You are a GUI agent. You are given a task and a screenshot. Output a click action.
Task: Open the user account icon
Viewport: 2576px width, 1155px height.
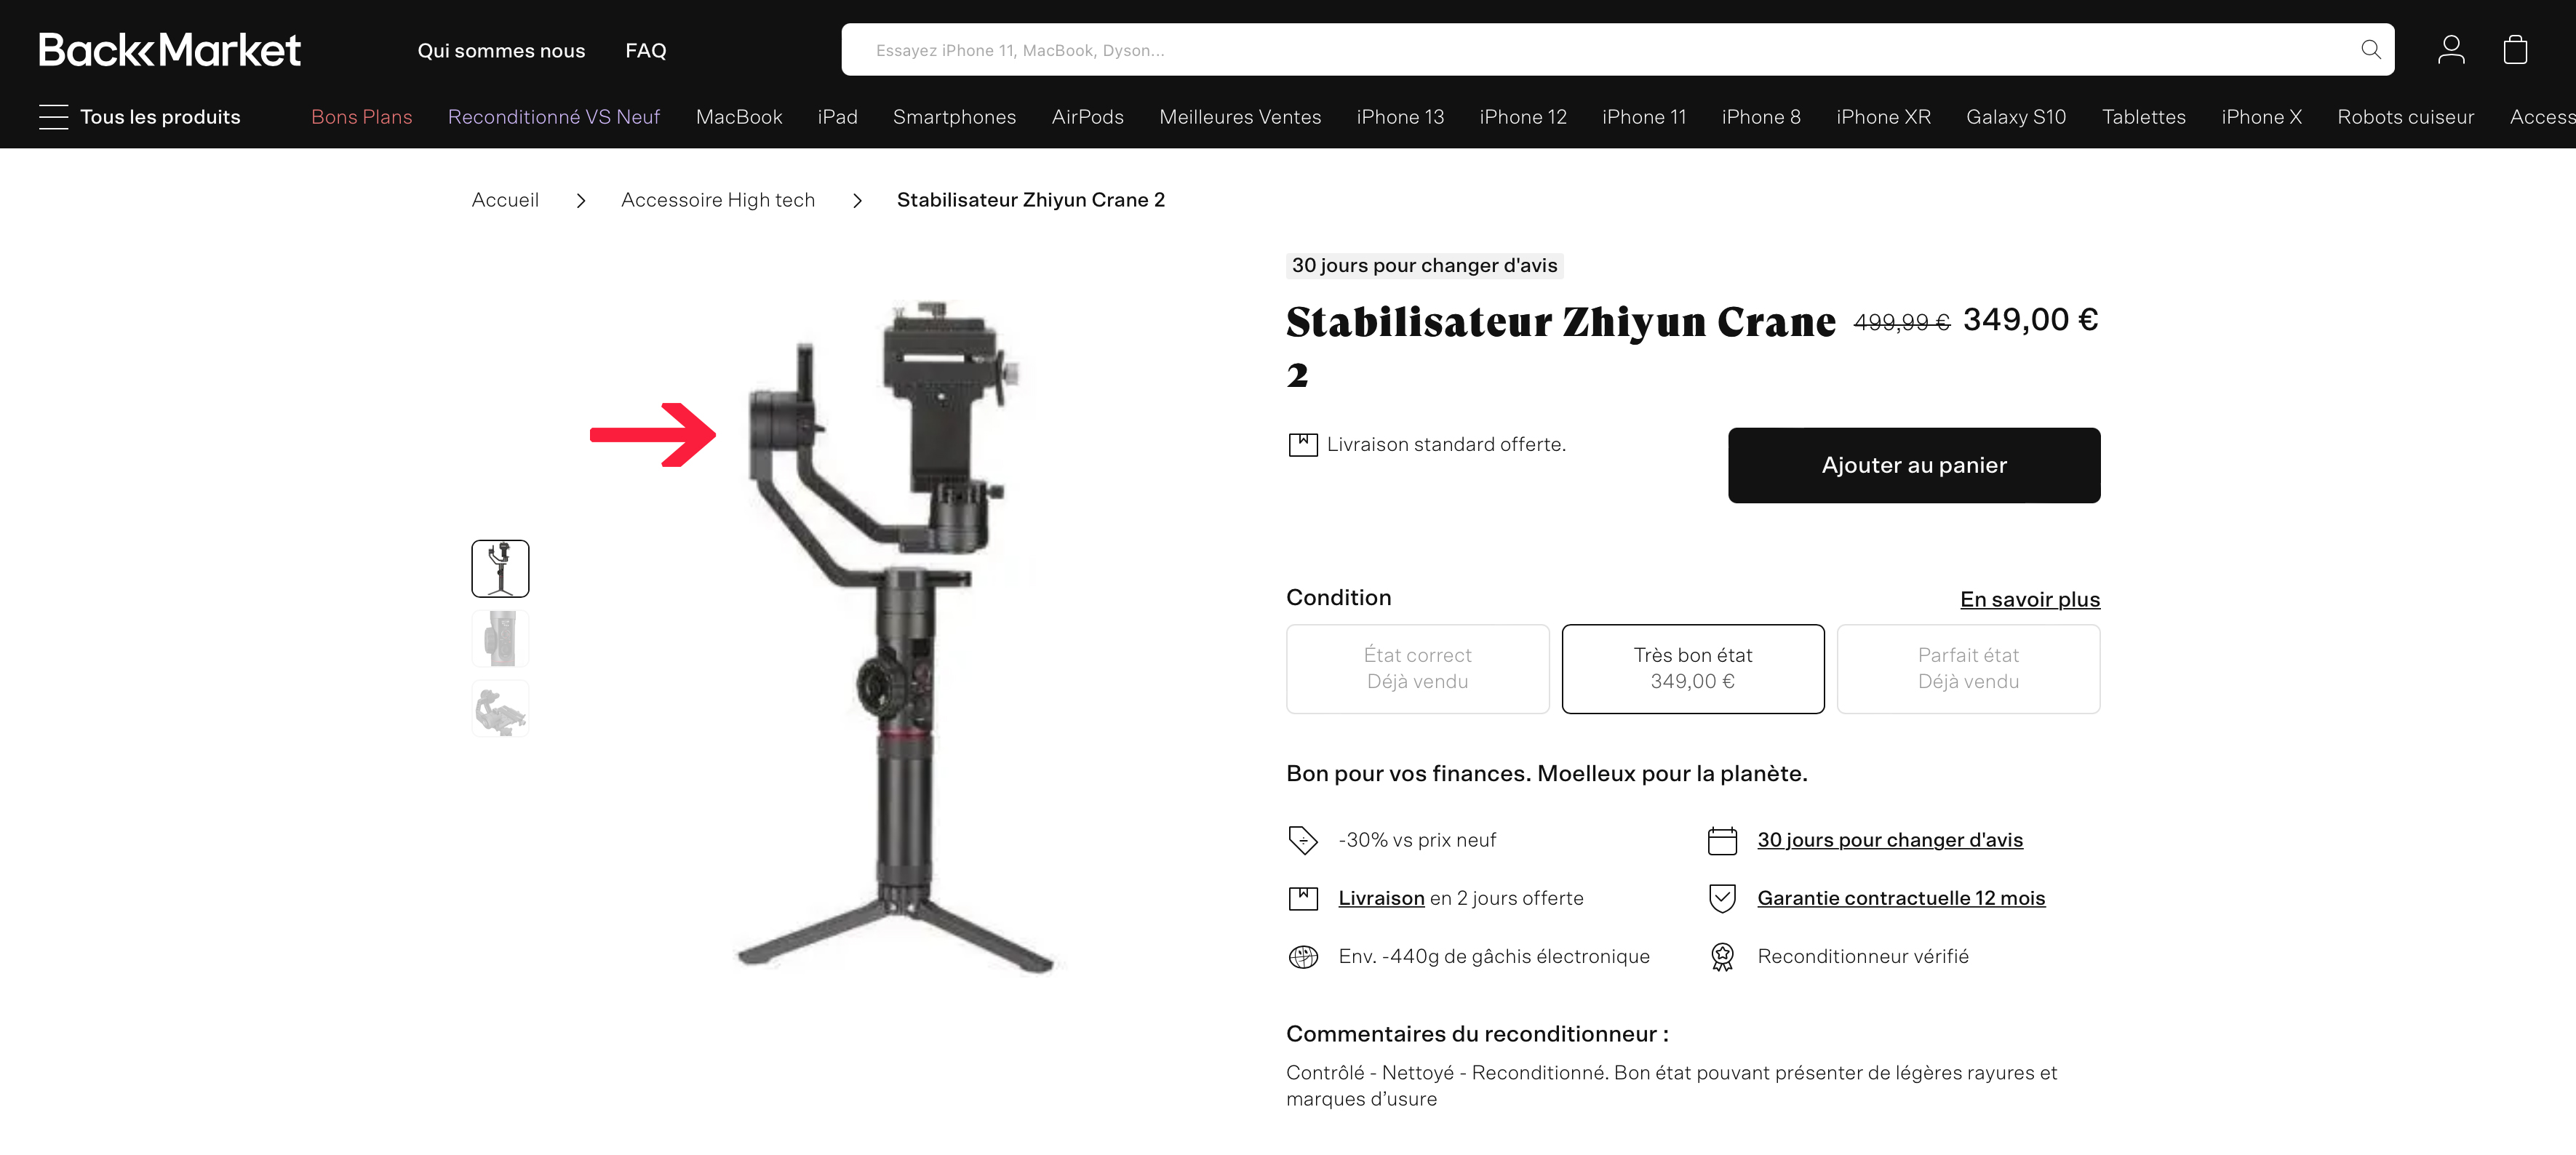click(2450, 49)
